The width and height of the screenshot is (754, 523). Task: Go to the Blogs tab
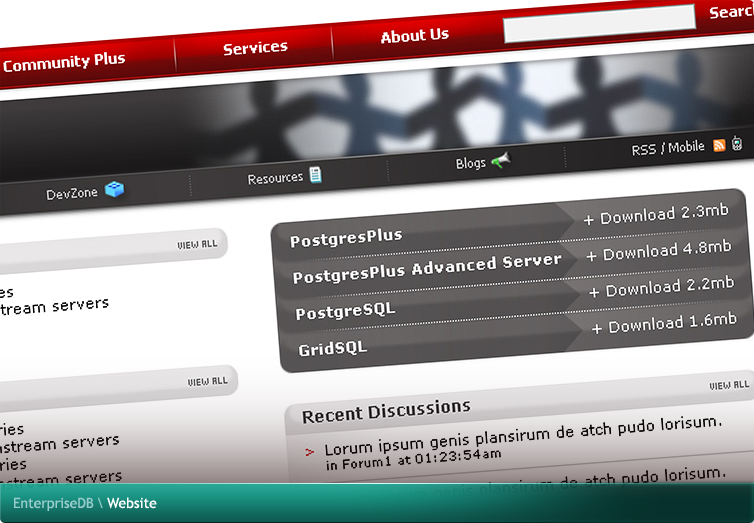coord(471,163)
